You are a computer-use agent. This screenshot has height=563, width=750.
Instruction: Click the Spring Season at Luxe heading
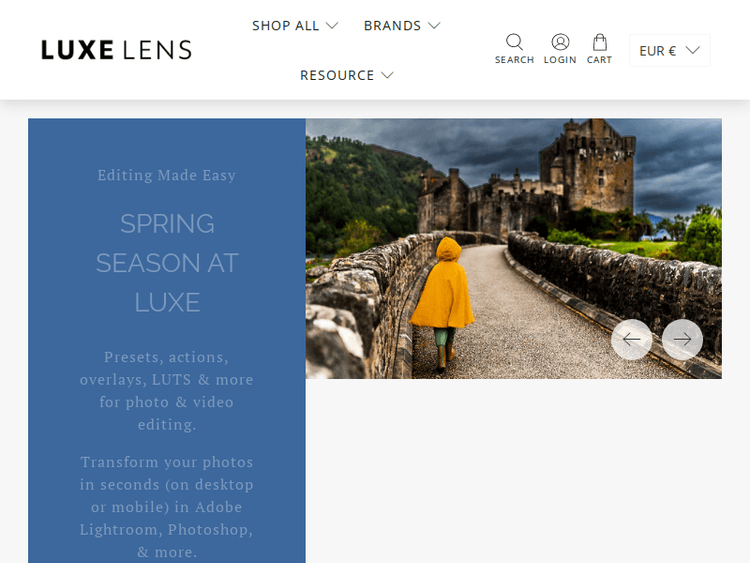click(x=167, y=263)
